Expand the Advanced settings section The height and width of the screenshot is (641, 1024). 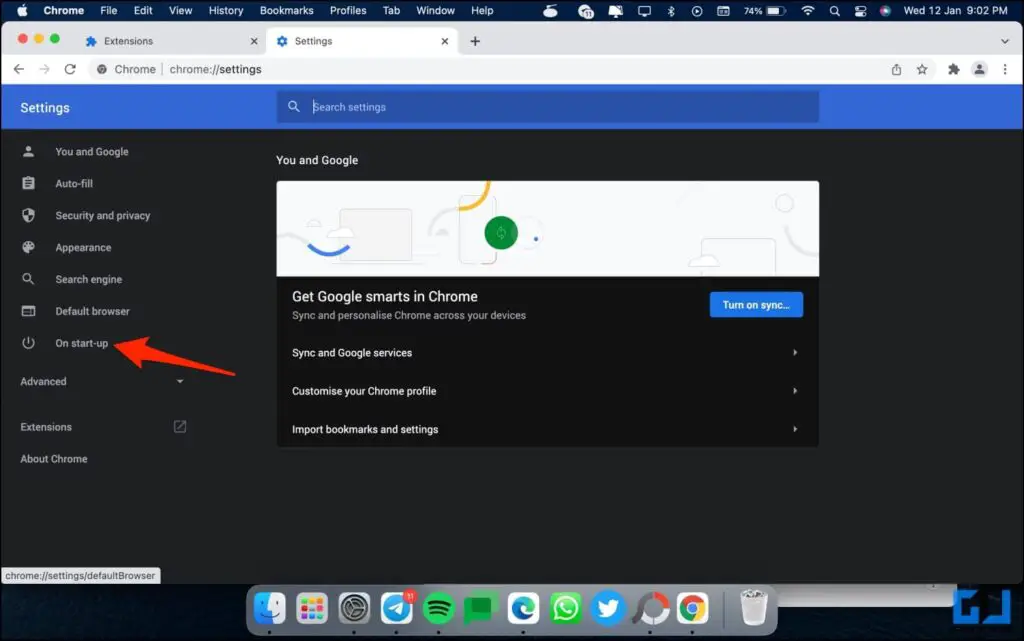pyautogui.click(x=103, y=381)
